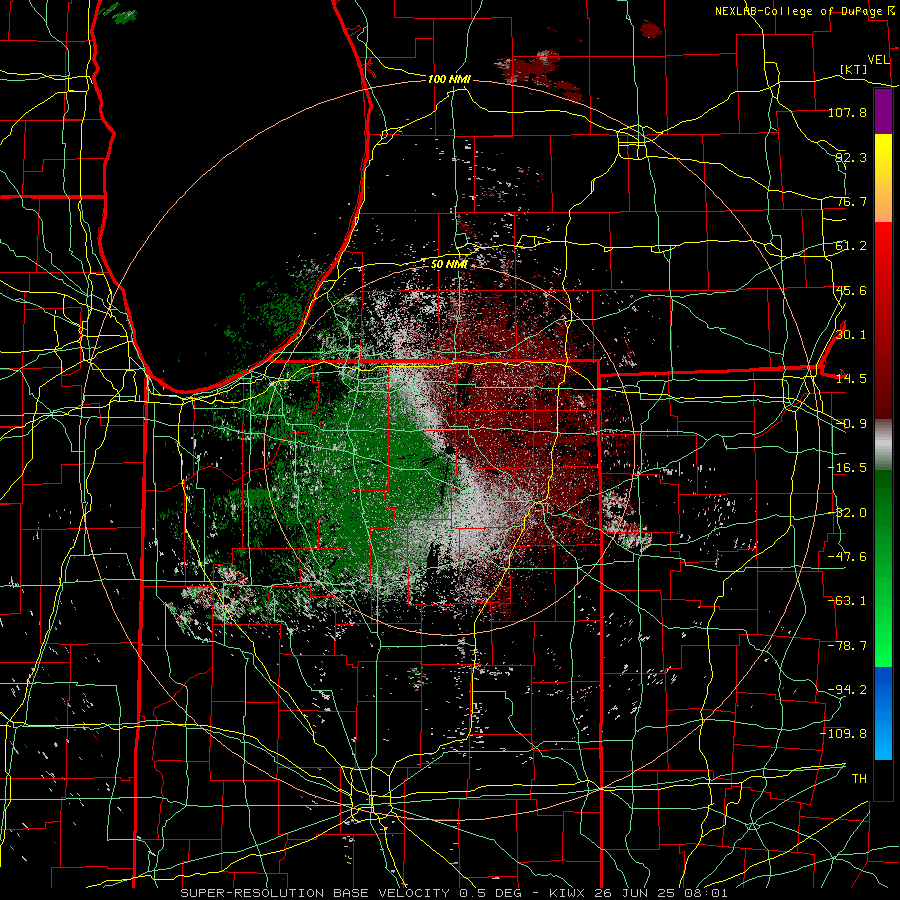Click the "50 NMI" range ring label

(449, 264)
